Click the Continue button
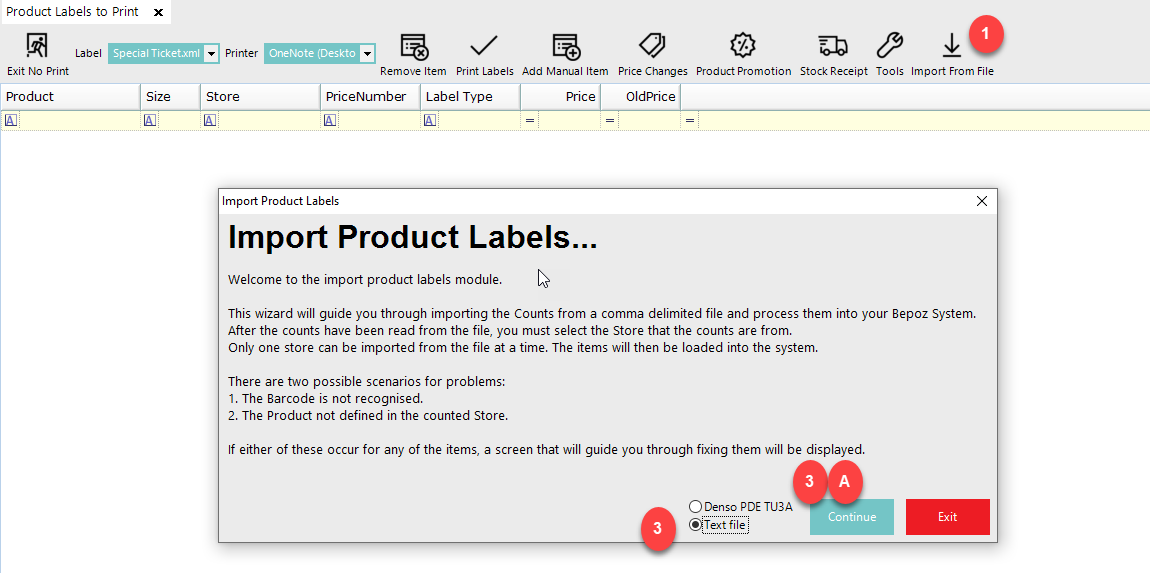 click(x=851, y=517)
